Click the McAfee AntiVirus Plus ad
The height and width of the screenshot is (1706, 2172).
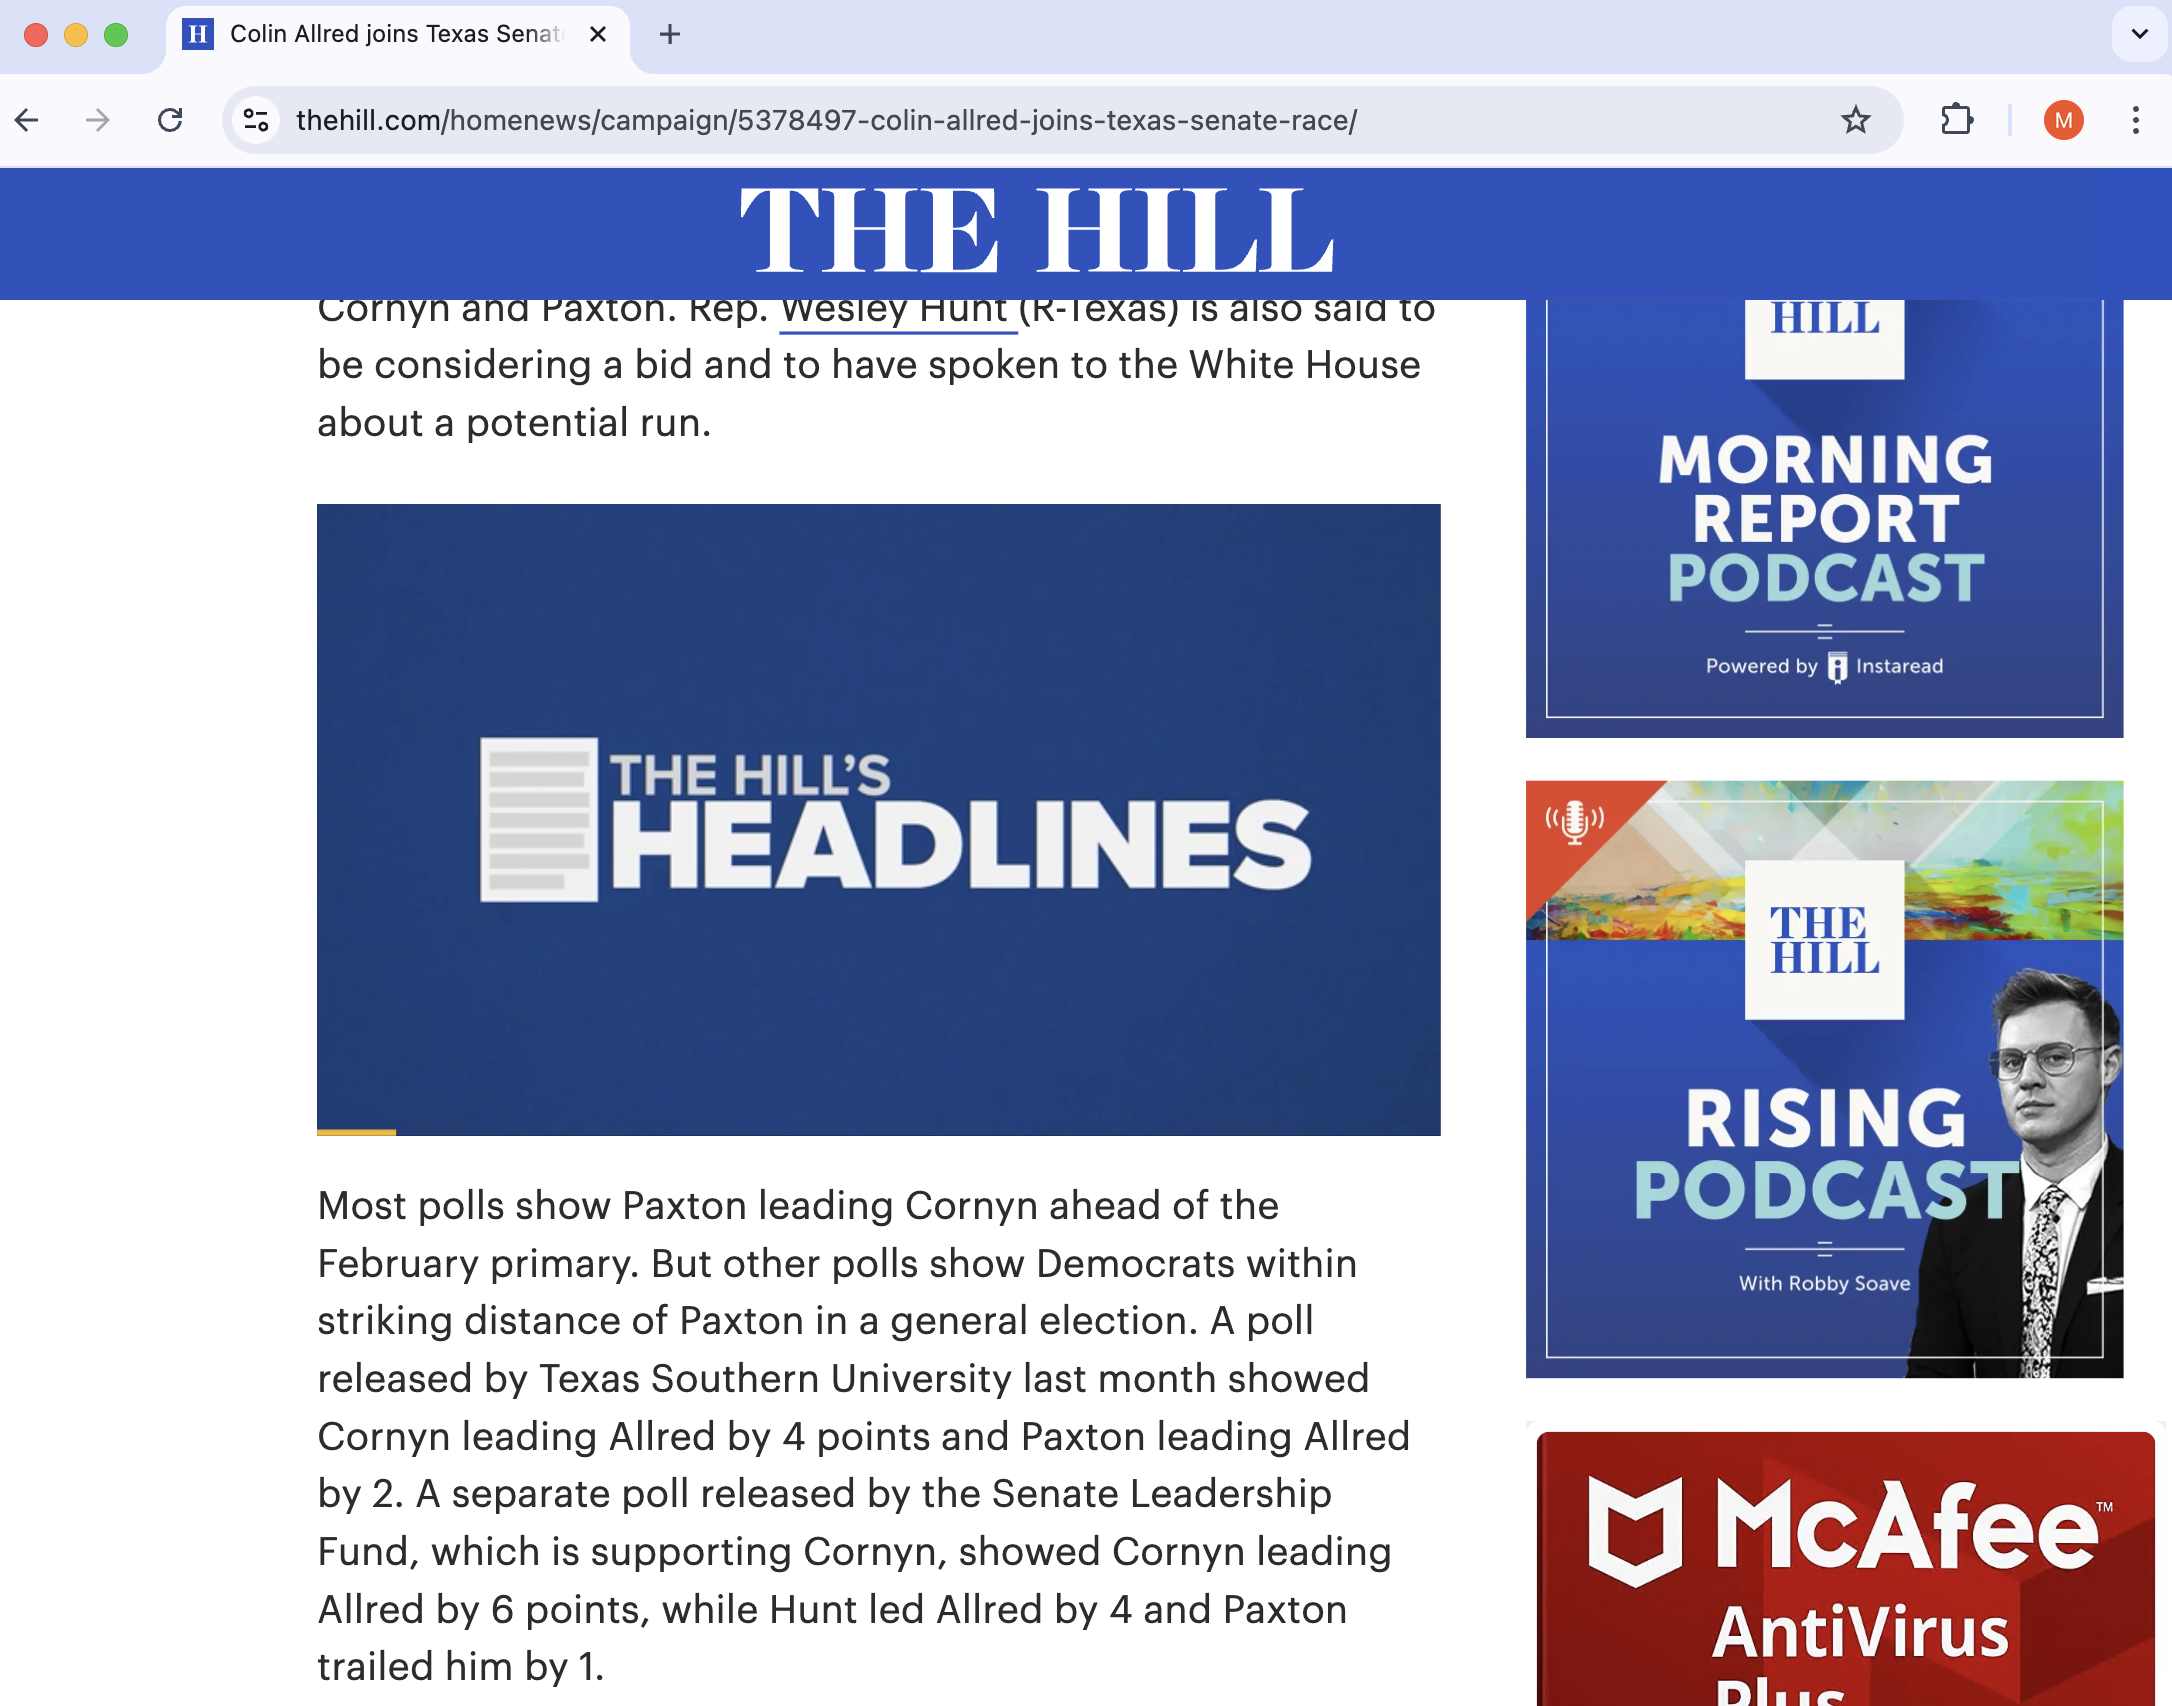[1845, 1568]
